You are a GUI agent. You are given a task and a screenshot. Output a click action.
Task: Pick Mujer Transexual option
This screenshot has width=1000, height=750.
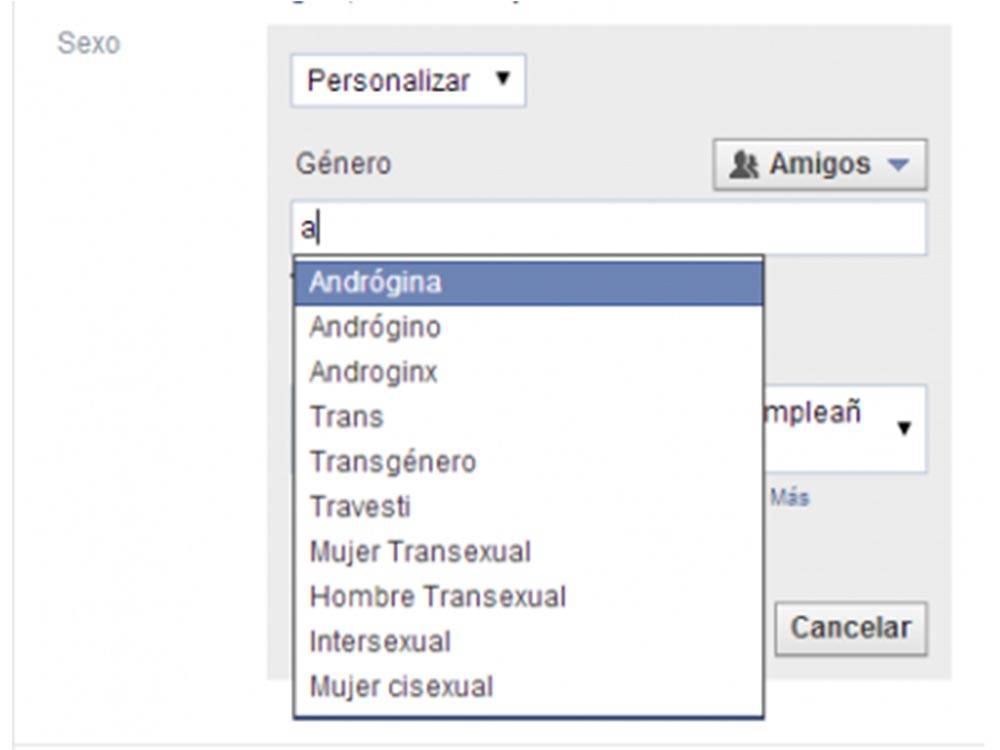click(529, 552)
